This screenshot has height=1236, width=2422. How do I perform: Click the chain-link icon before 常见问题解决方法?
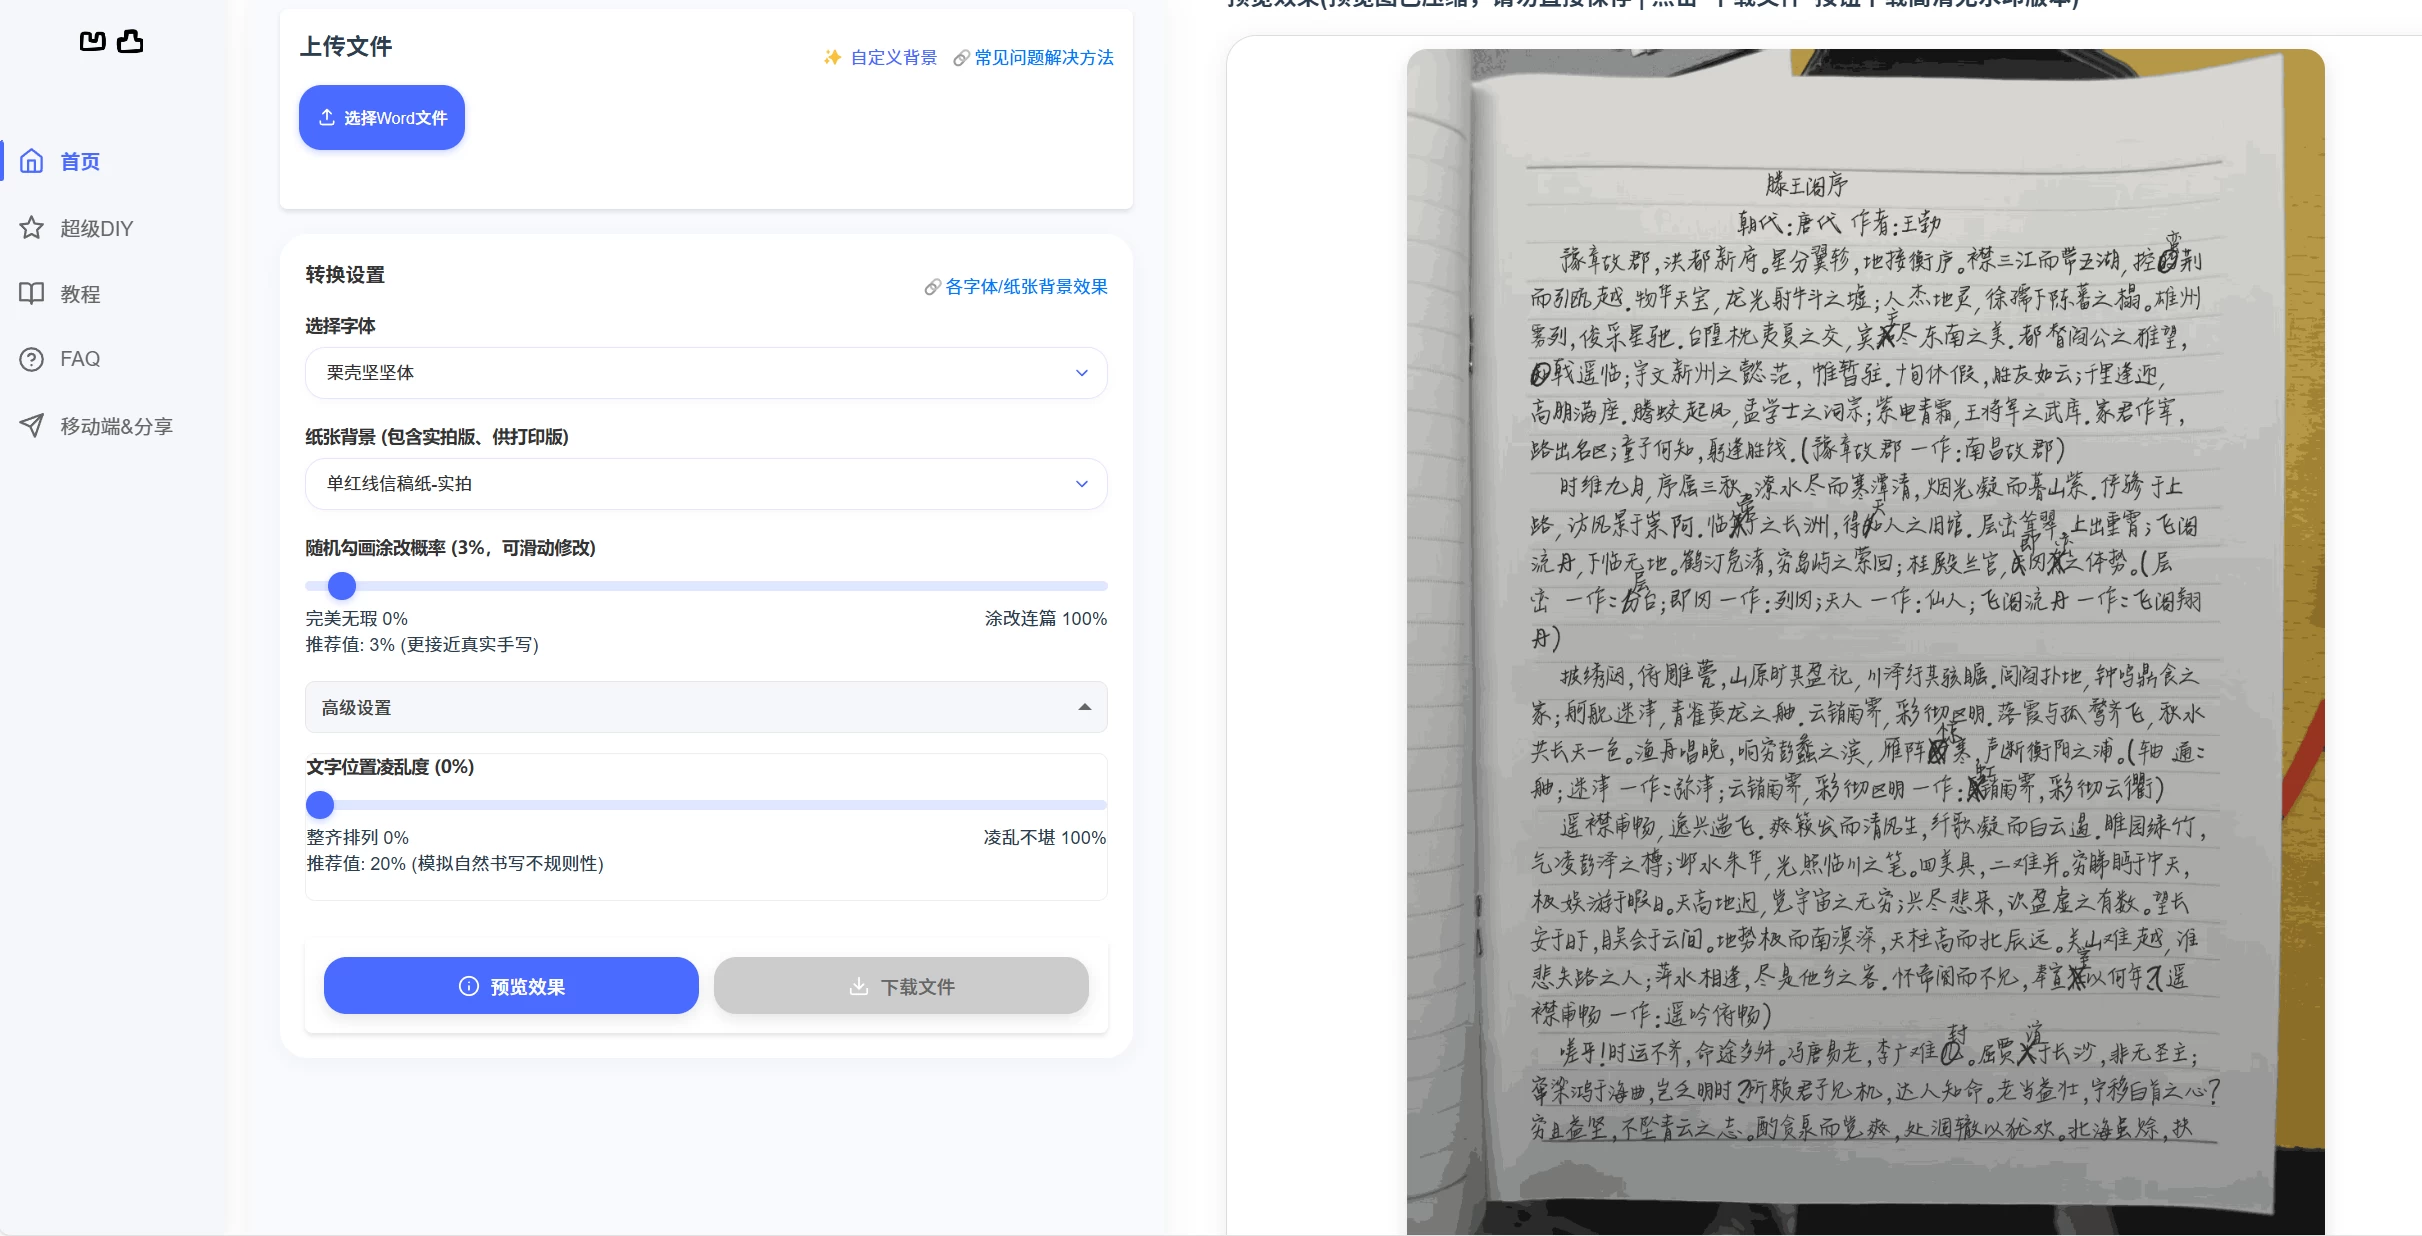960,58
